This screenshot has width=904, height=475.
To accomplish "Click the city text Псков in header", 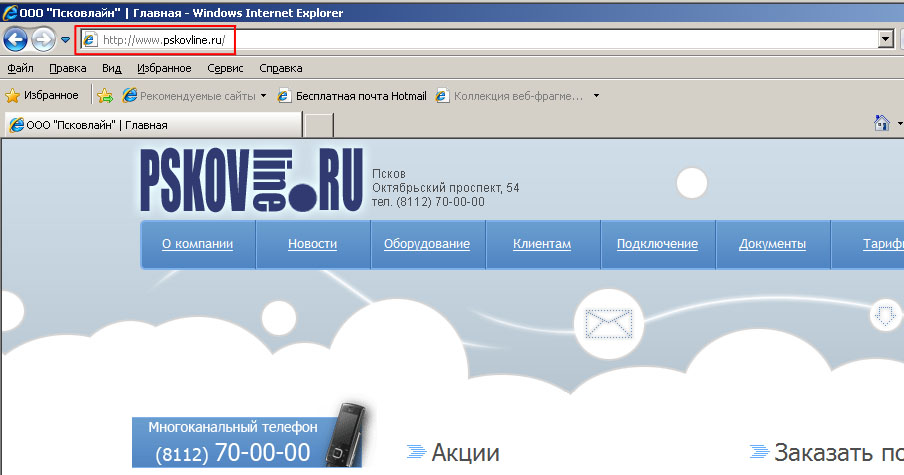I will tap(389, 174).
